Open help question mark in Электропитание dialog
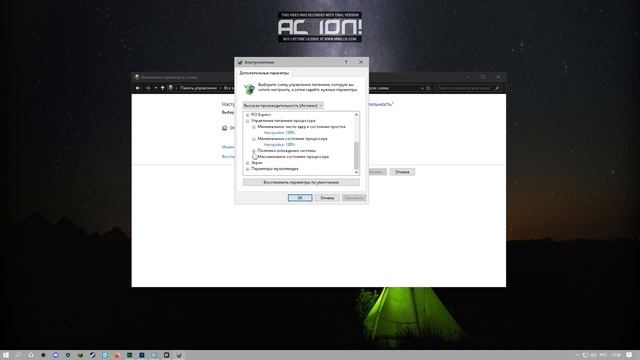640x360 pixels. [346, 62]
